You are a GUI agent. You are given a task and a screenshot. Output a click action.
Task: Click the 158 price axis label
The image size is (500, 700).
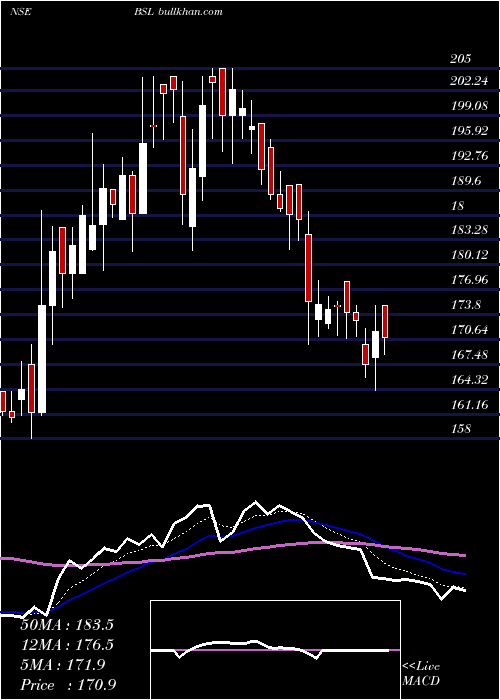coord(461,429)
